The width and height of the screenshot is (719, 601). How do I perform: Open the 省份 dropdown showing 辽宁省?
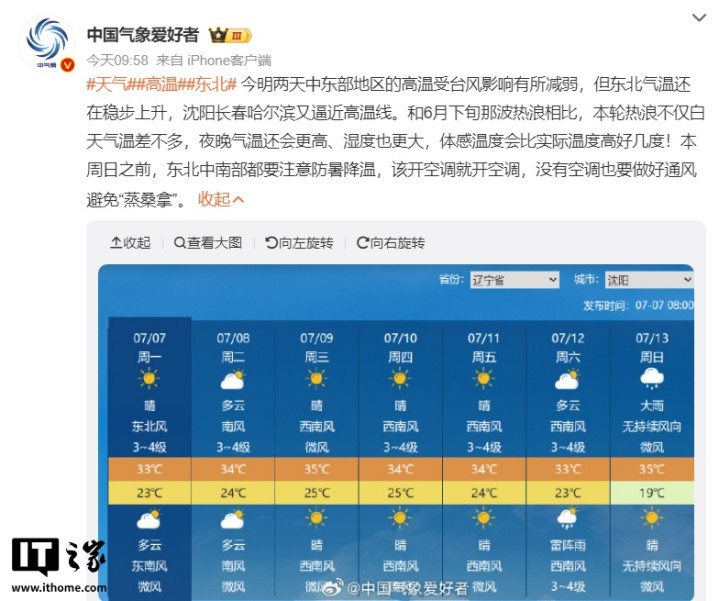(x=514, y=280)
